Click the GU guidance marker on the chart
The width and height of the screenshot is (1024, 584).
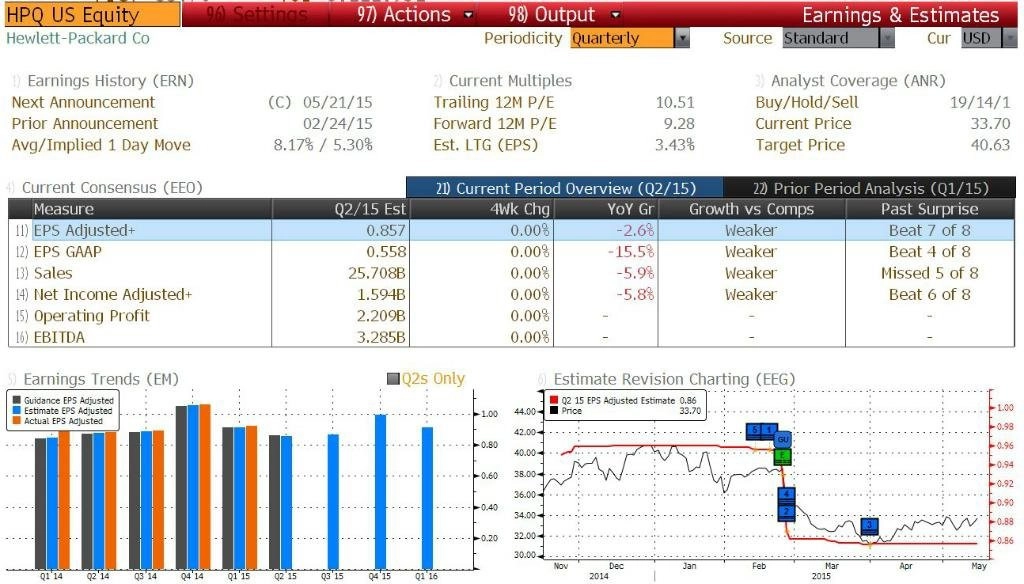pyautogui.click(x=782, y=440)
